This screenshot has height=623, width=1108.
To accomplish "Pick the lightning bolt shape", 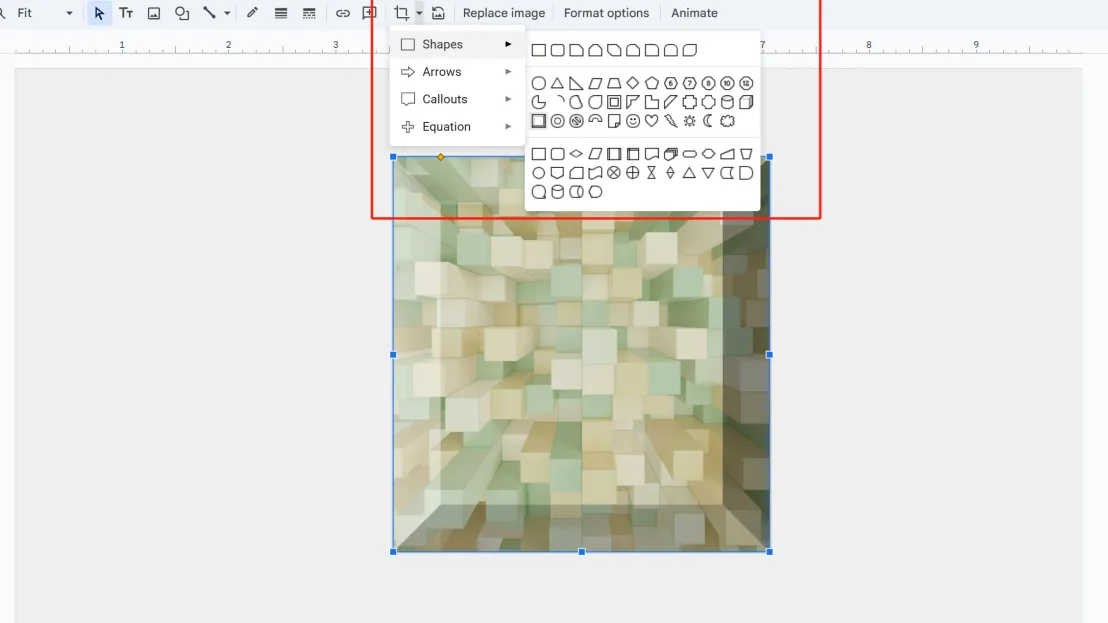I will point(671,121).
